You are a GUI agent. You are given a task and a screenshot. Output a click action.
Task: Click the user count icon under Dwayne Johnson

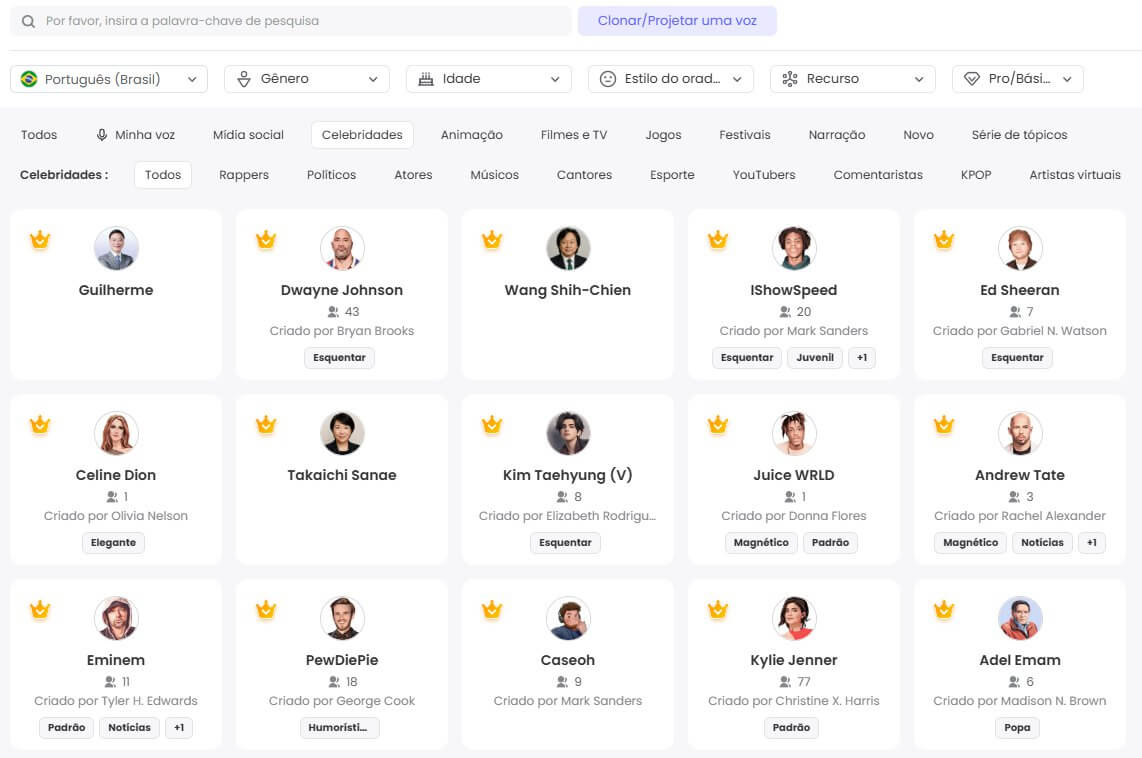tap(334, 312)
